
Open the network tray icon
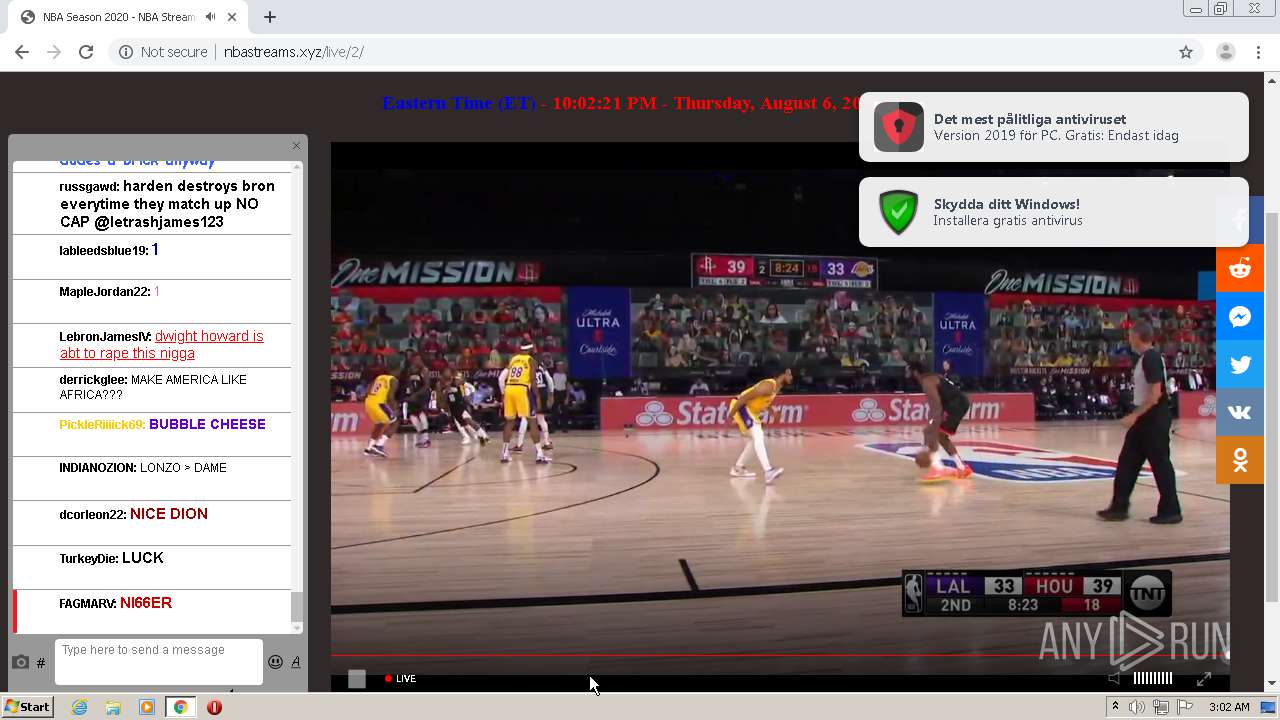click(1161, 707)
